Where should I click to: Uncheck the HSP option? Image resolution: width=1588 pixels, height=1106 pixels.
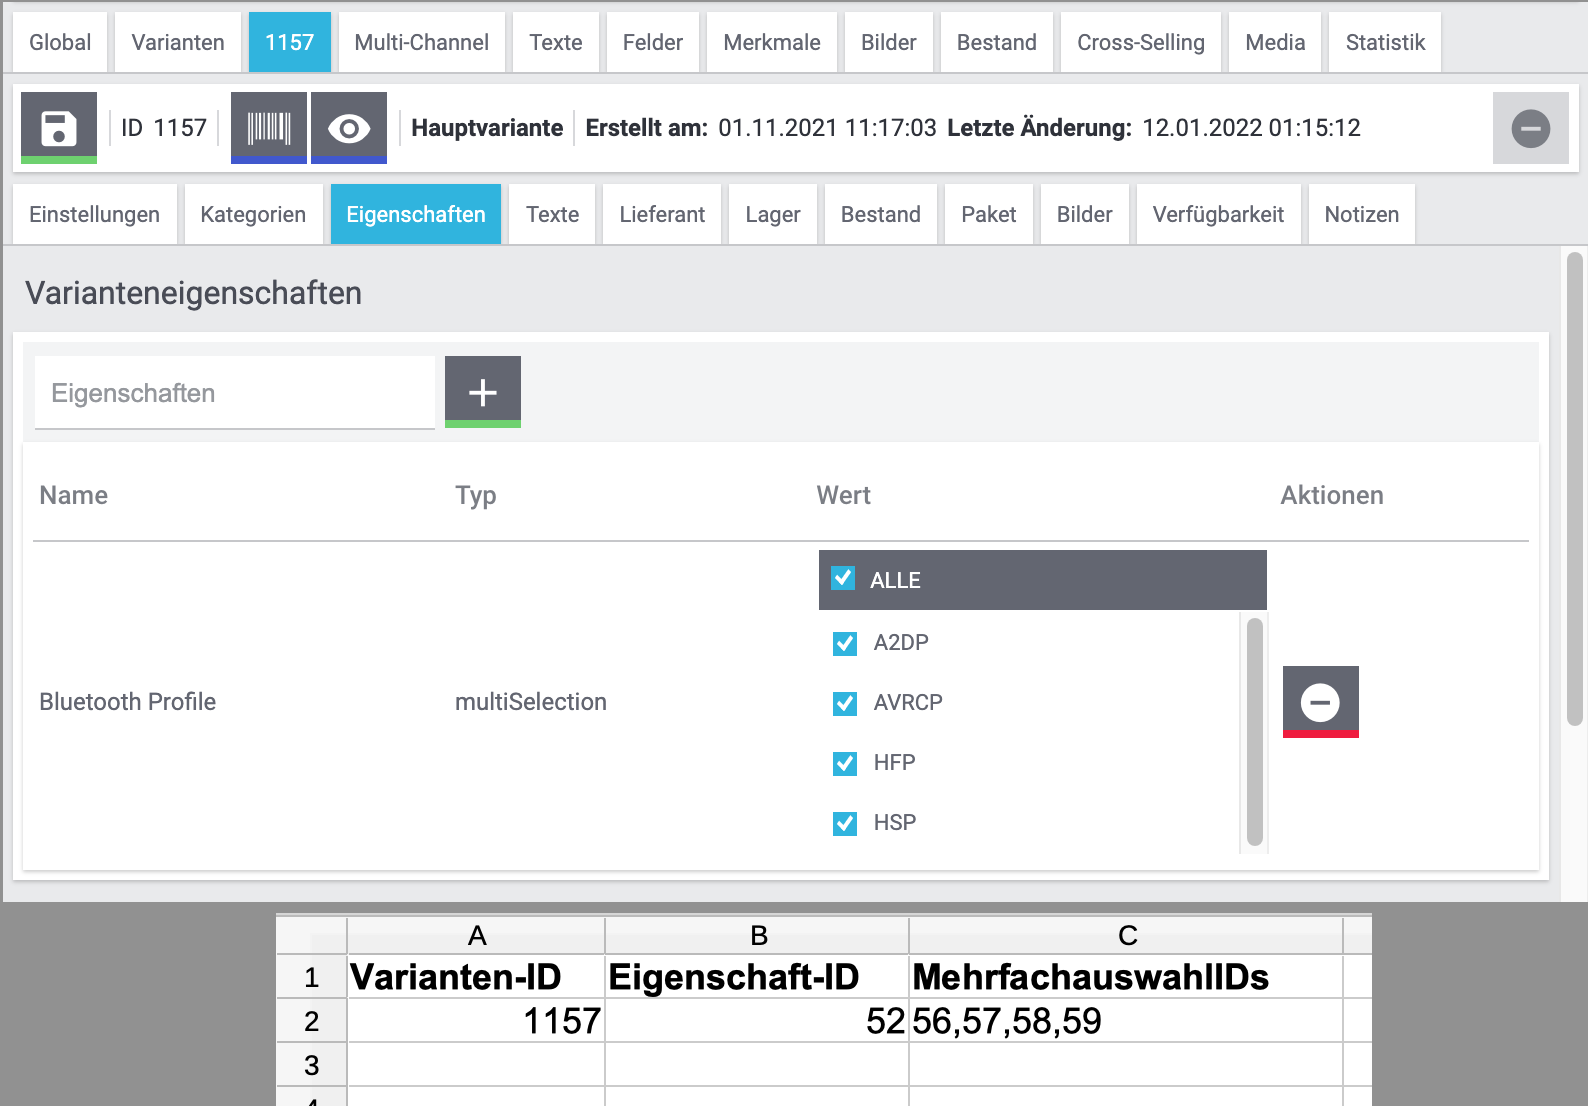(845, 823)
